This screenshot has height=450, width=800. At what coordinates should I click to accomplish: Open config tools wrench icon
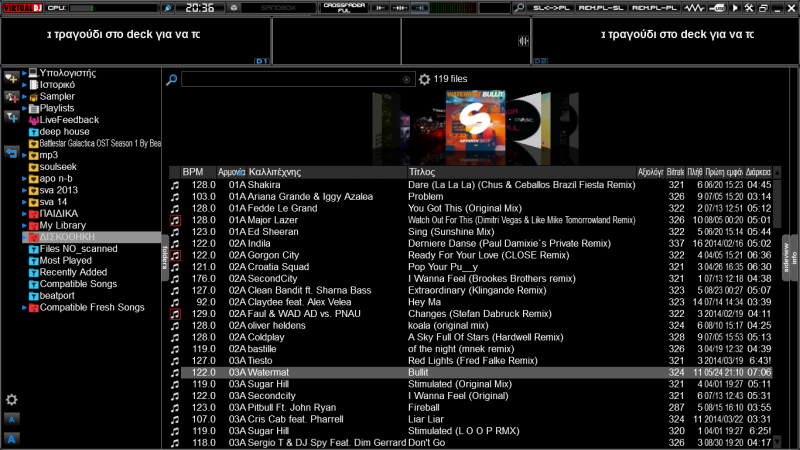(749, 8)
